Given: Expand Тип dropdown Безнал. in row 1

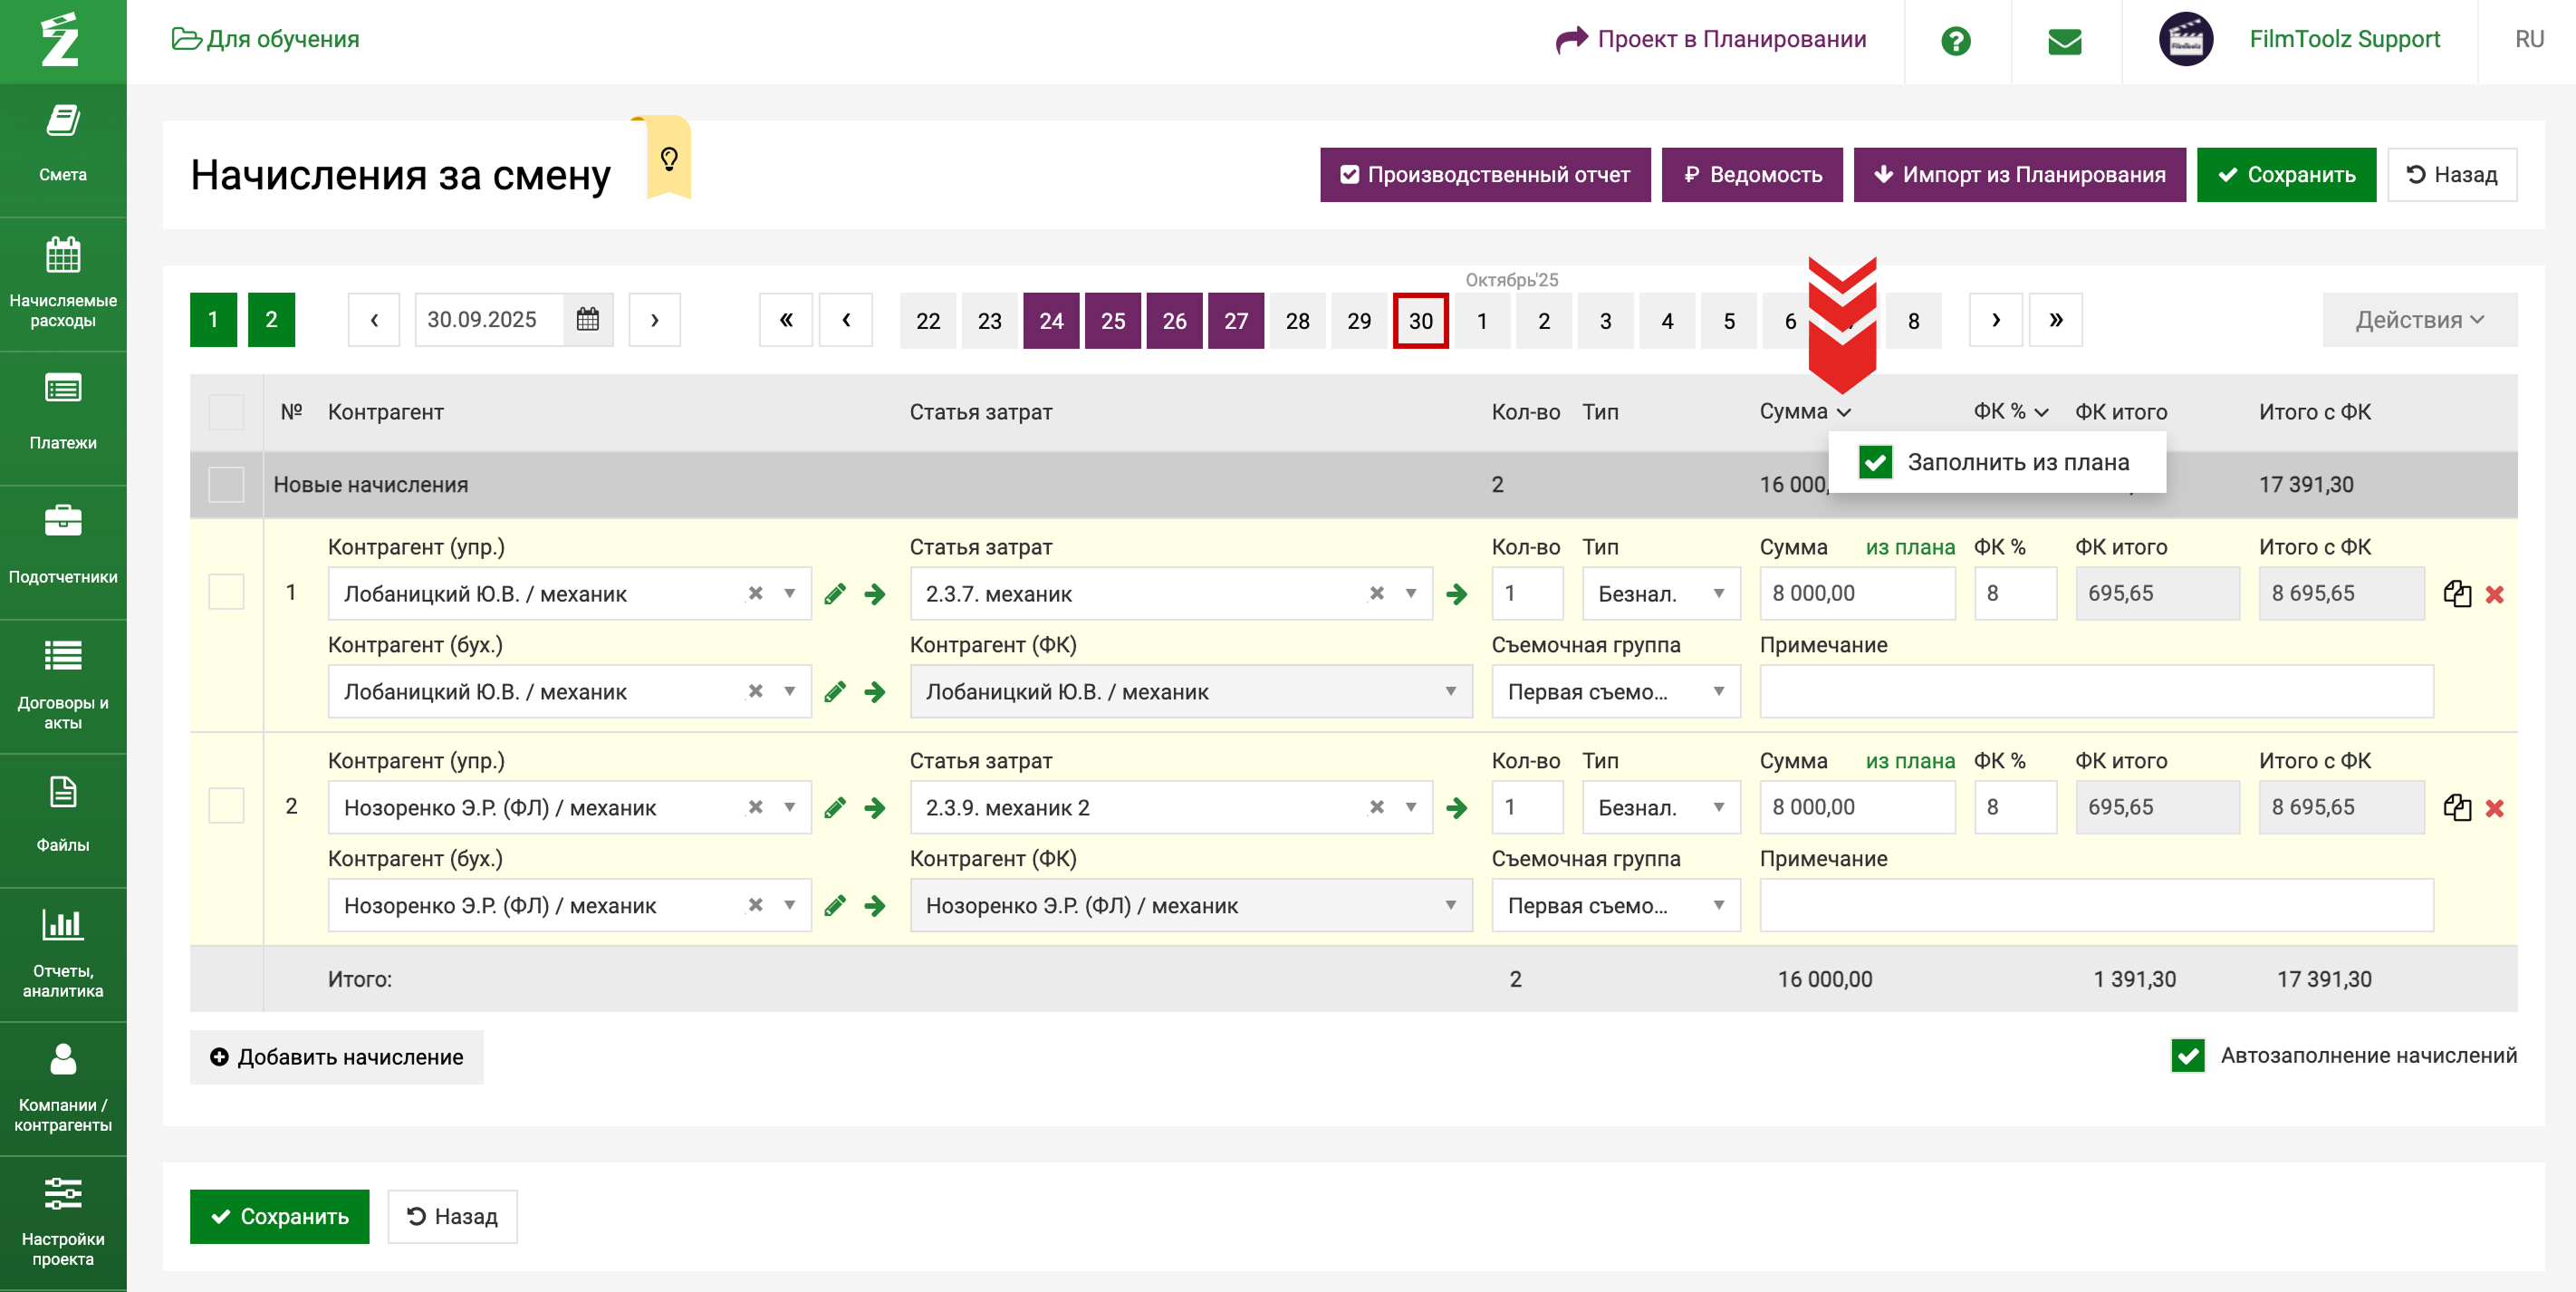Looking at the screenshot, I should [x=1660, y=594].
